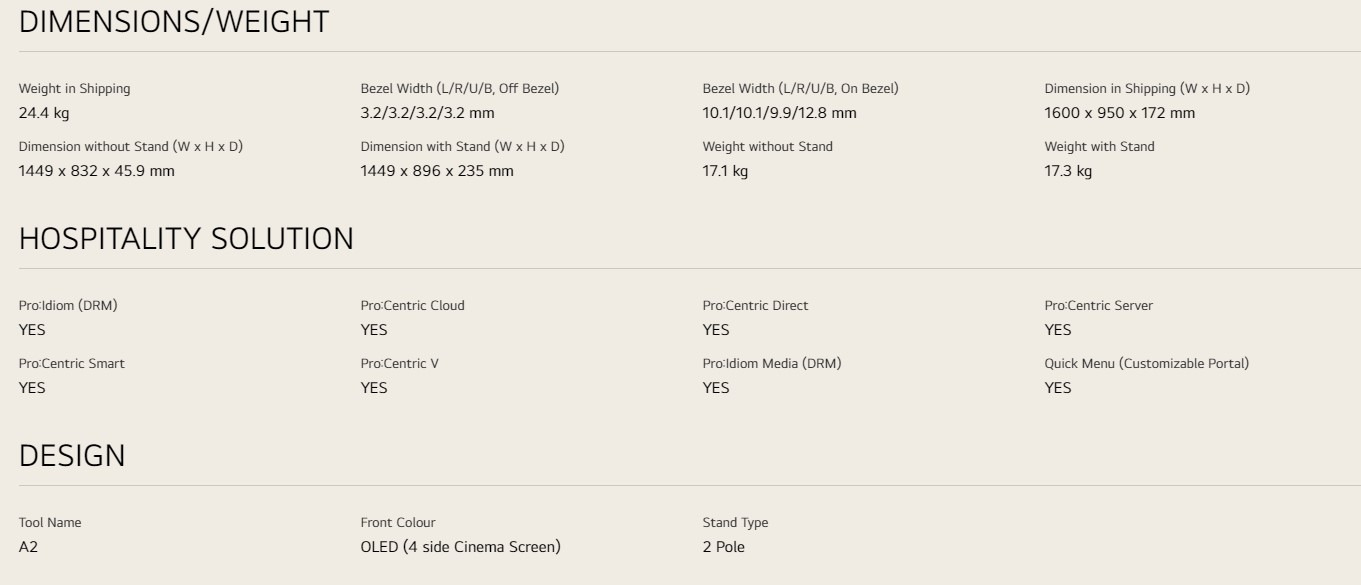Select the 1600 x 950 x 172 mm value

(1120, 113)
